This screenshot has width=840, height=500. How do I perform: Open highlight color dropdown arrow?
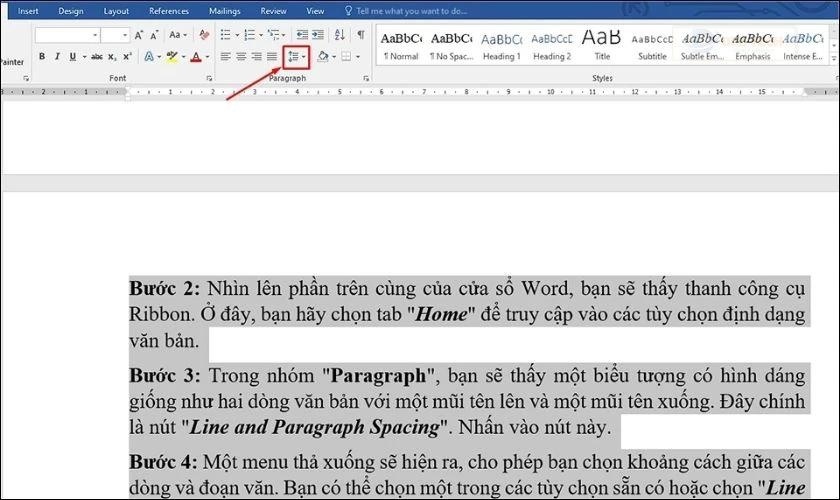[x=183, y=56]
